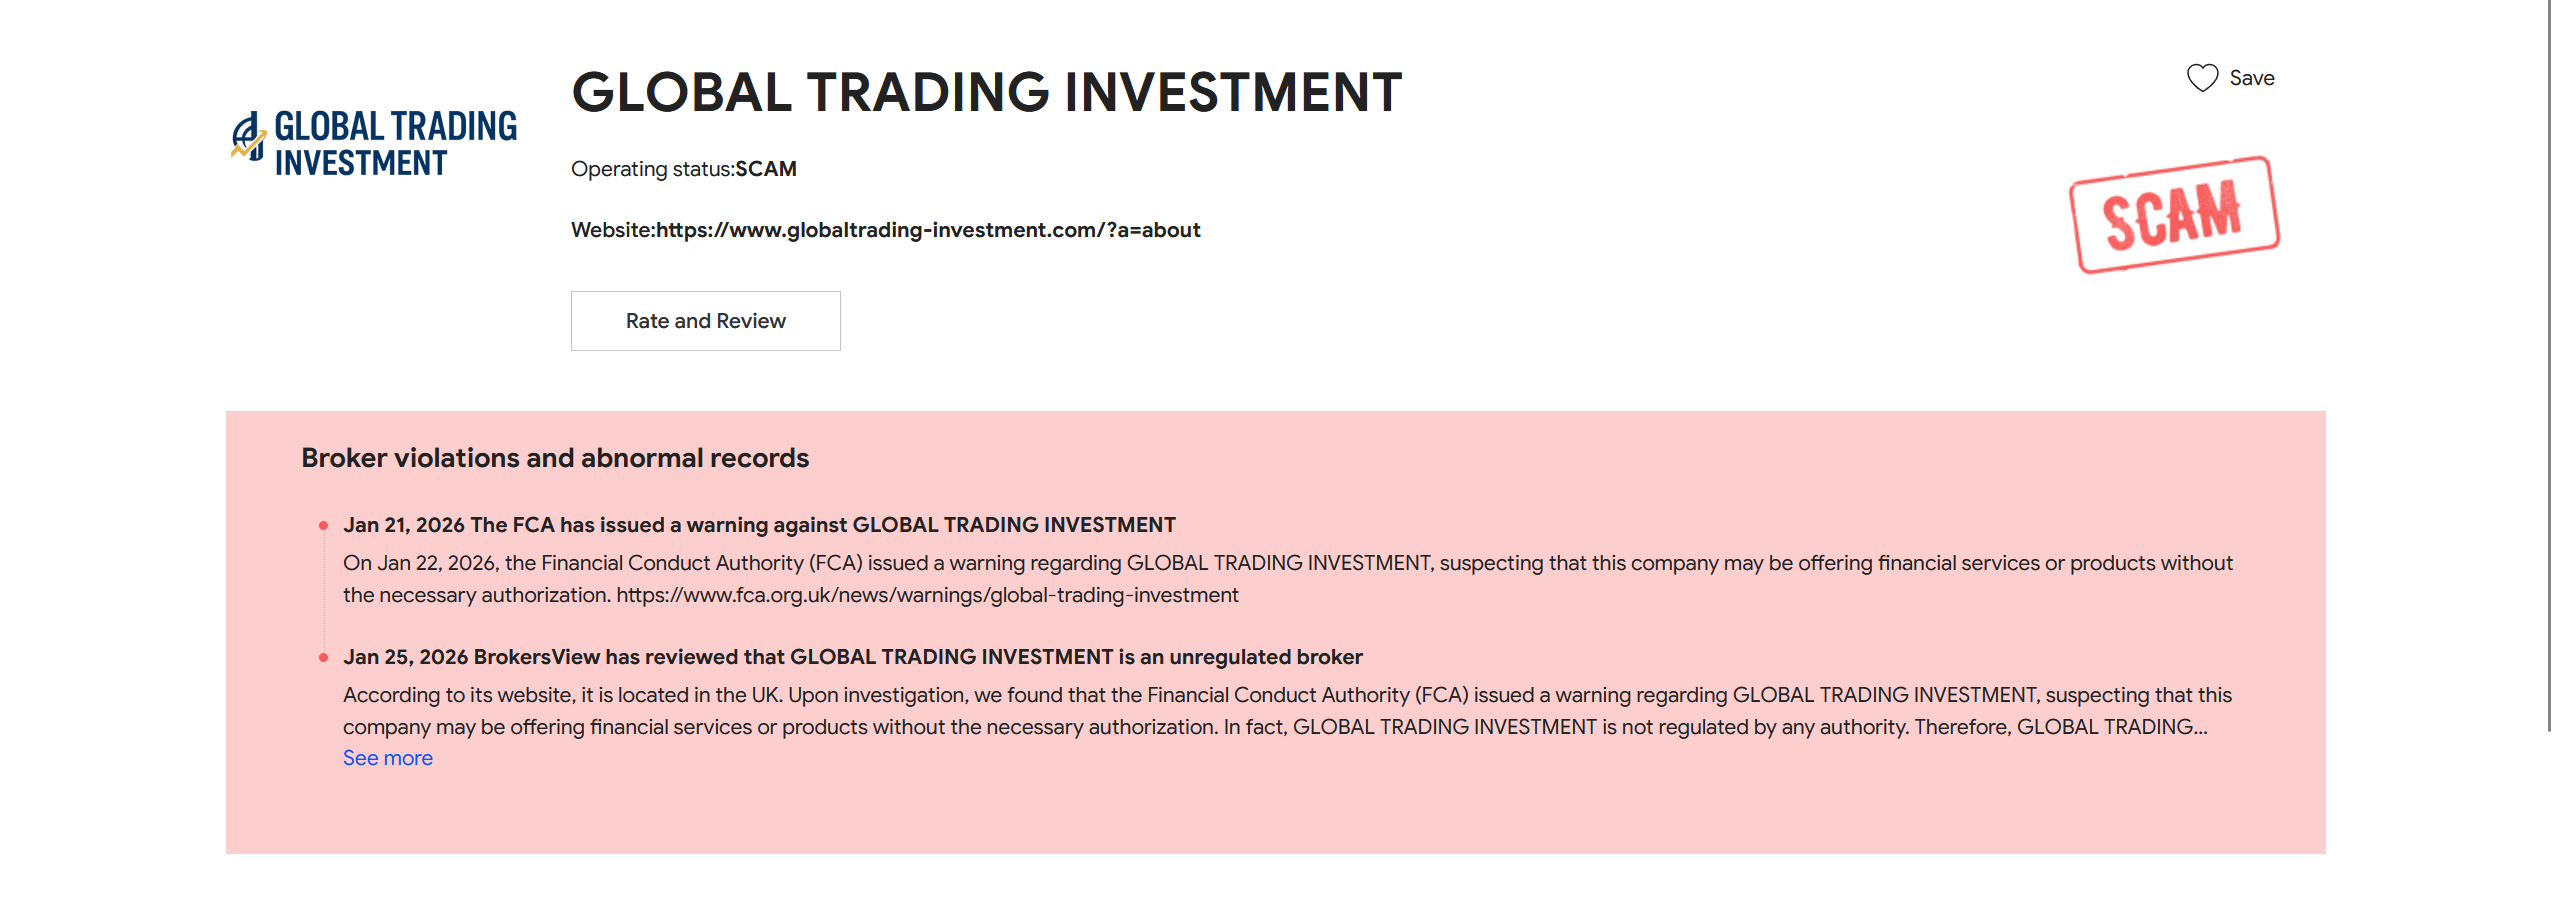Expand the Jan 21 FCA warning record
This screenshot has height=910, width=2554.
click(x=761, y=523)
